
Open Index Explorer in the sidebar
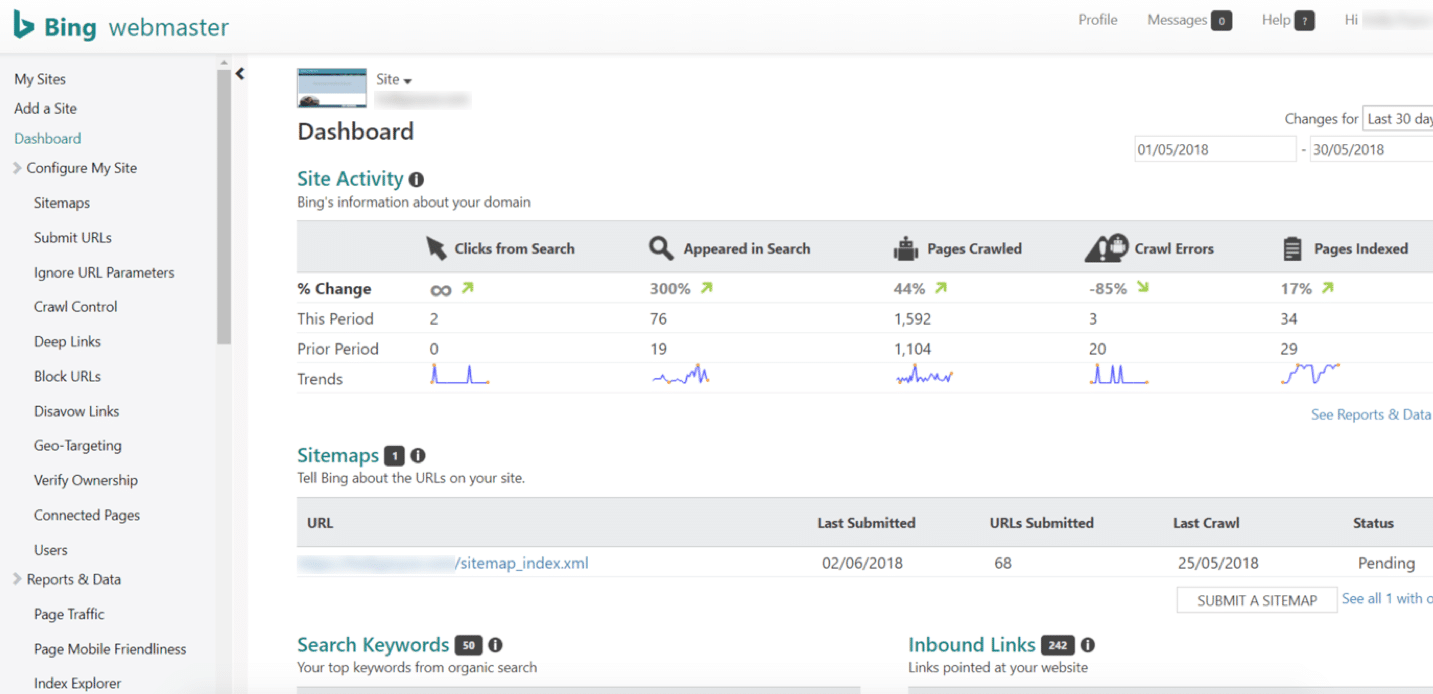(x=77, y=683)
